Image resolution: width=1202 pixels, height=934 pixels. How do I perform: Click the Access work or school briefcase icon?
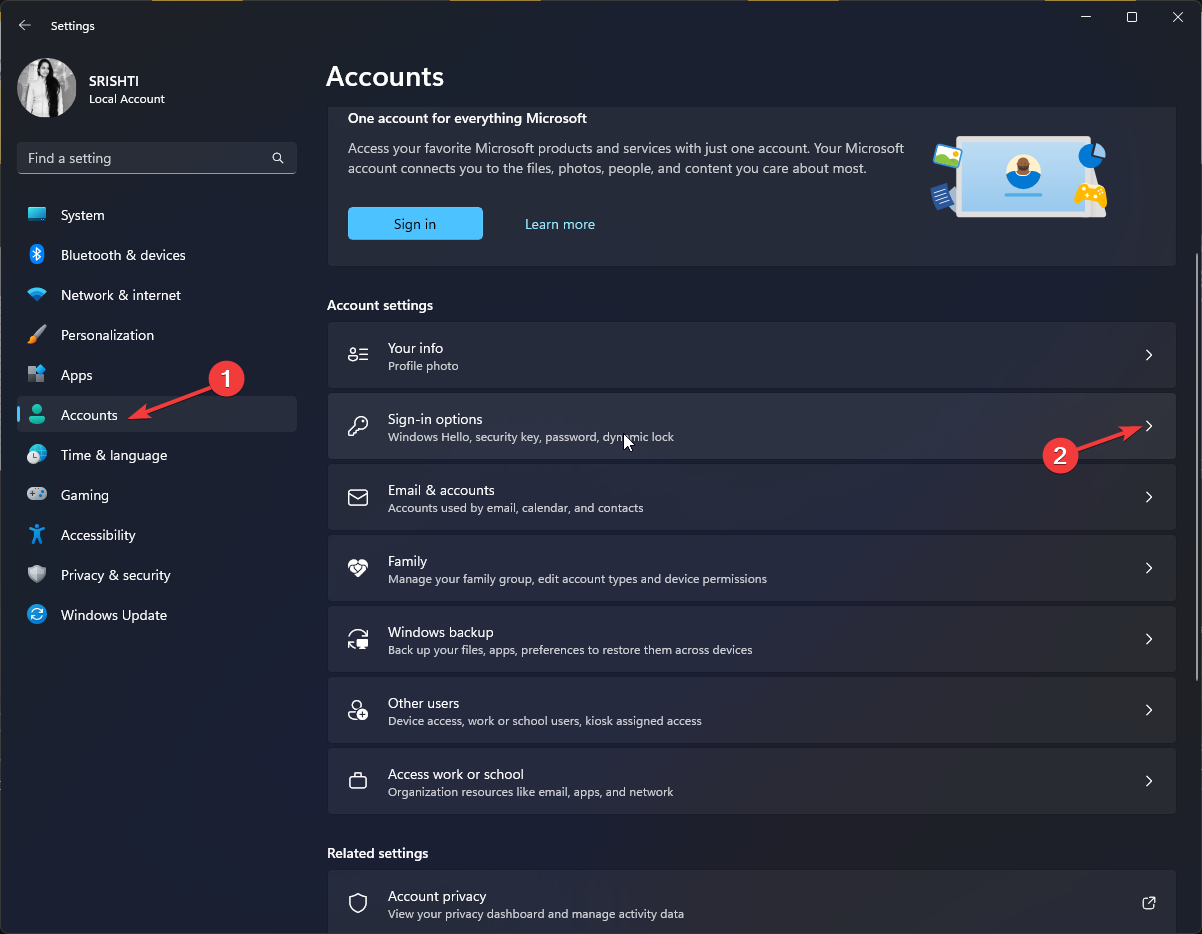pyautogui.click(x=358, y=781)
